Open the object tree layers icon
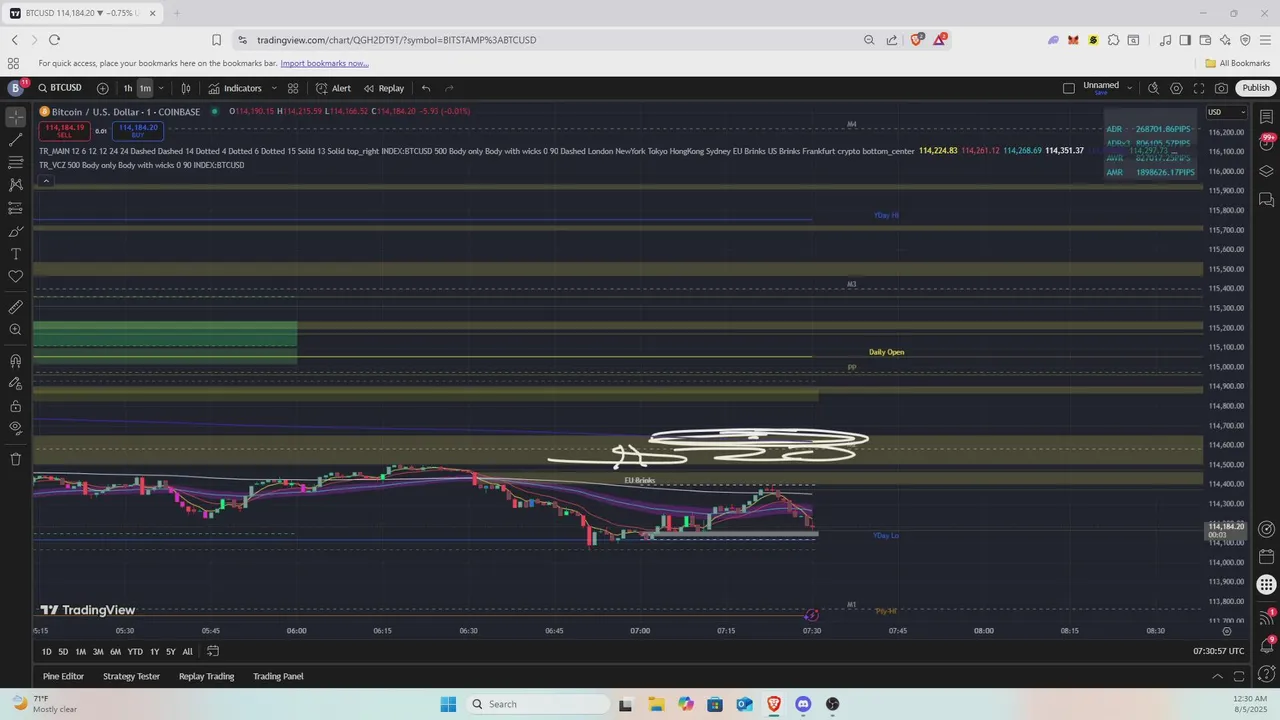This screenshot has width=1280, height=720. pos(1266,171)
